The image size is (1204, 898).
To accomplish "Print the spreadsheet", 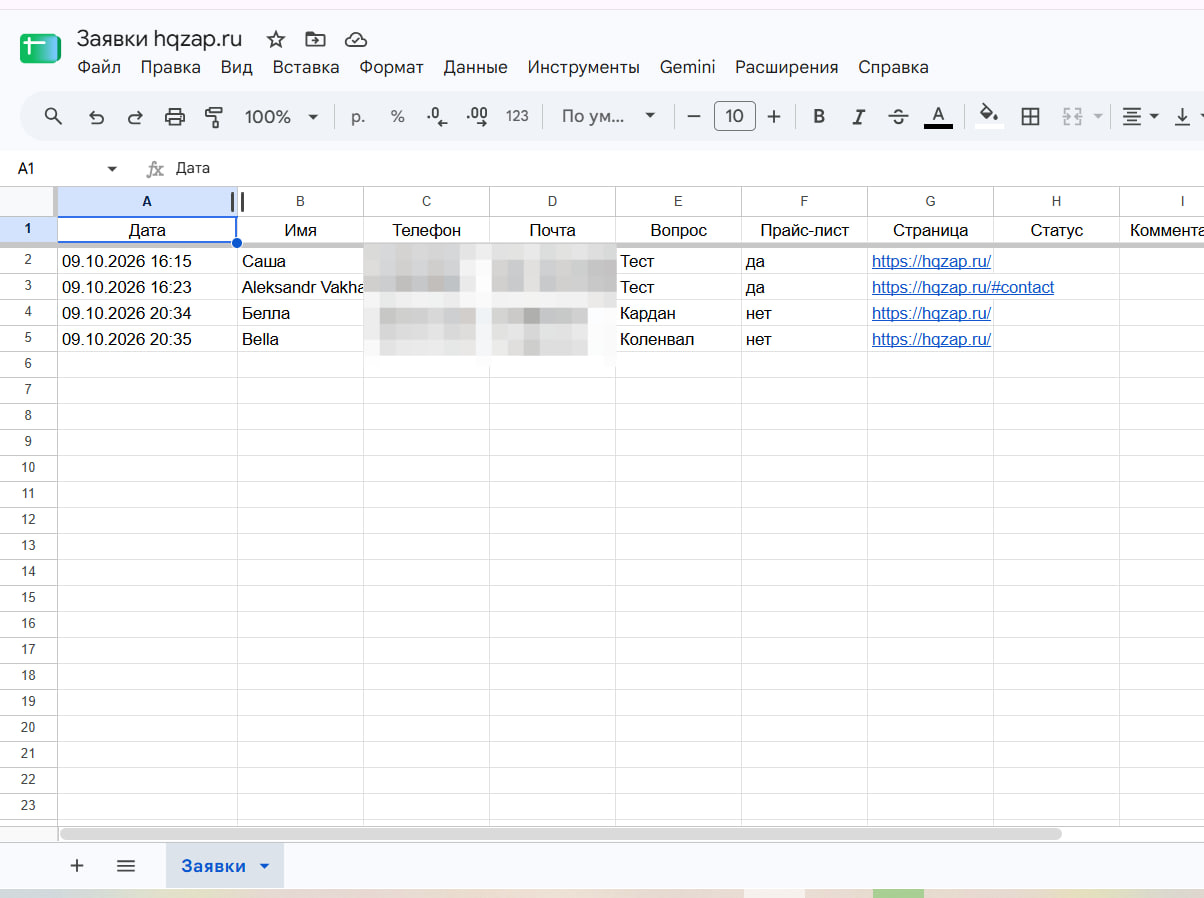I will click(175, 117).
